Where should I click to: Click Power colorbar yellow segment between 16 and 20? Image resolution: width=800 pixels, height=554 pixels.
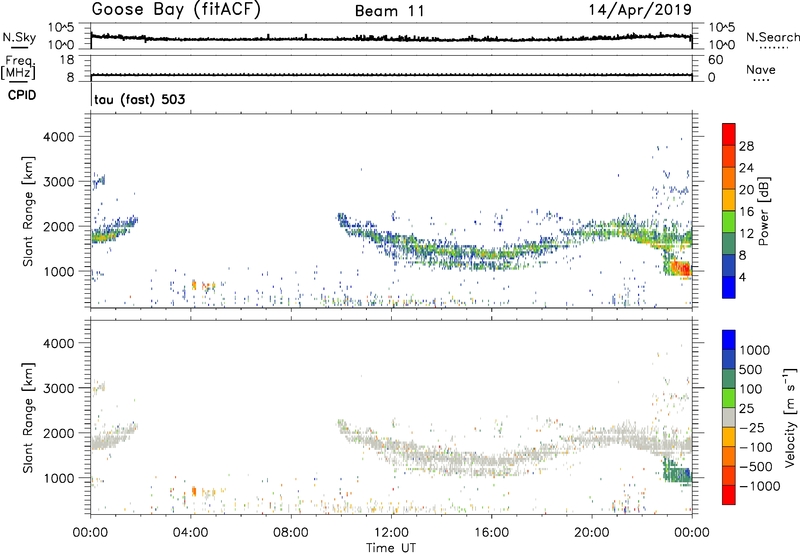click(x=729, y=199)
